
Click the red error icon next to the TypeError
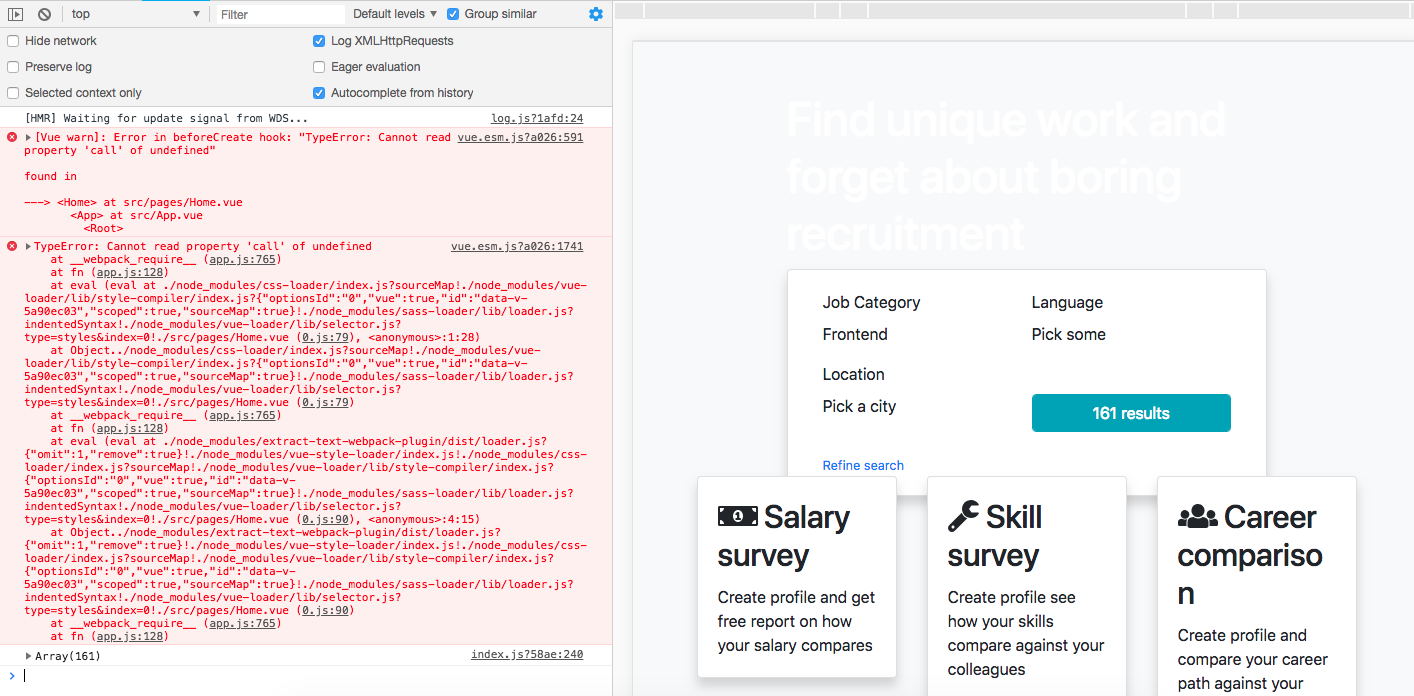tap(11, 245)
